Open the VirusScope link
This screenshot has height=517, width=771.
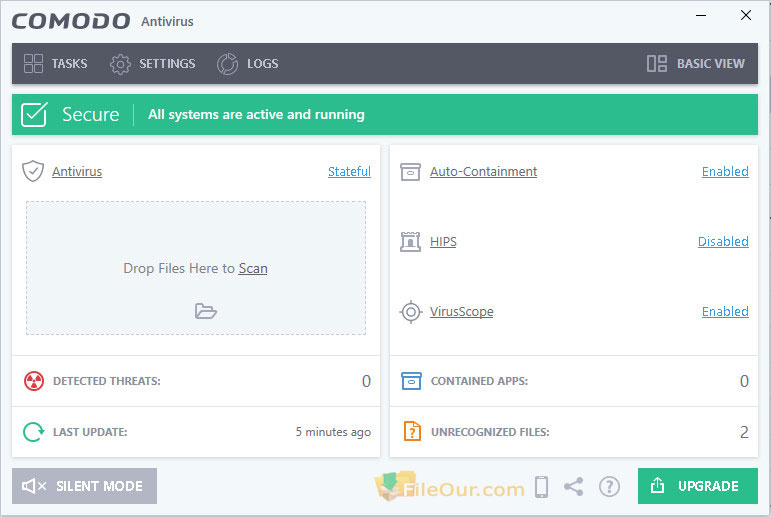tap(462, 312)
